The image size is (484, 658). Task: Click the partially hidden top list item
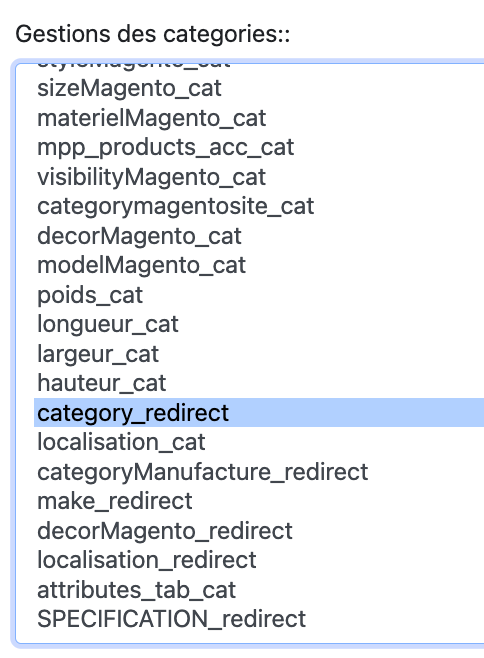coord(259,69)
